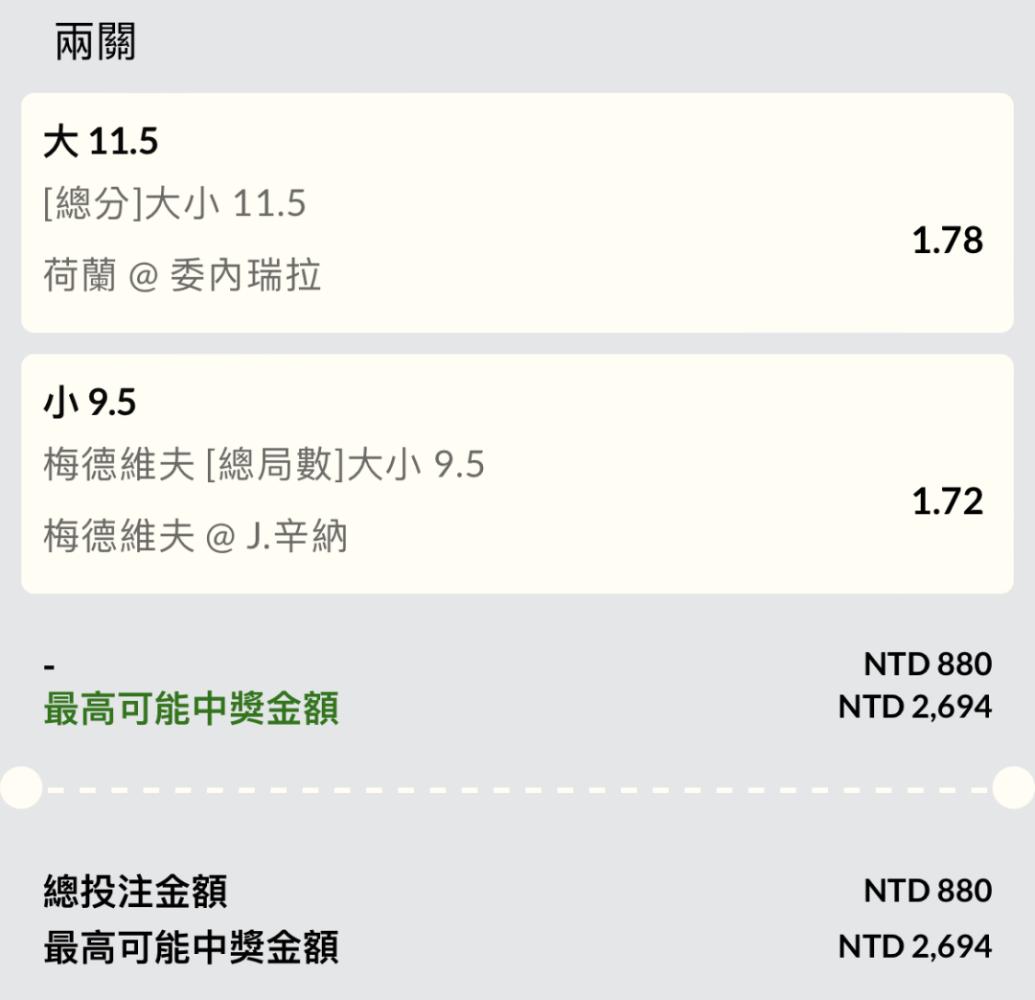The height and width of the screenshot is (1000, 1035).
Task: Click the 1.72 odds value
Action: 947,502
